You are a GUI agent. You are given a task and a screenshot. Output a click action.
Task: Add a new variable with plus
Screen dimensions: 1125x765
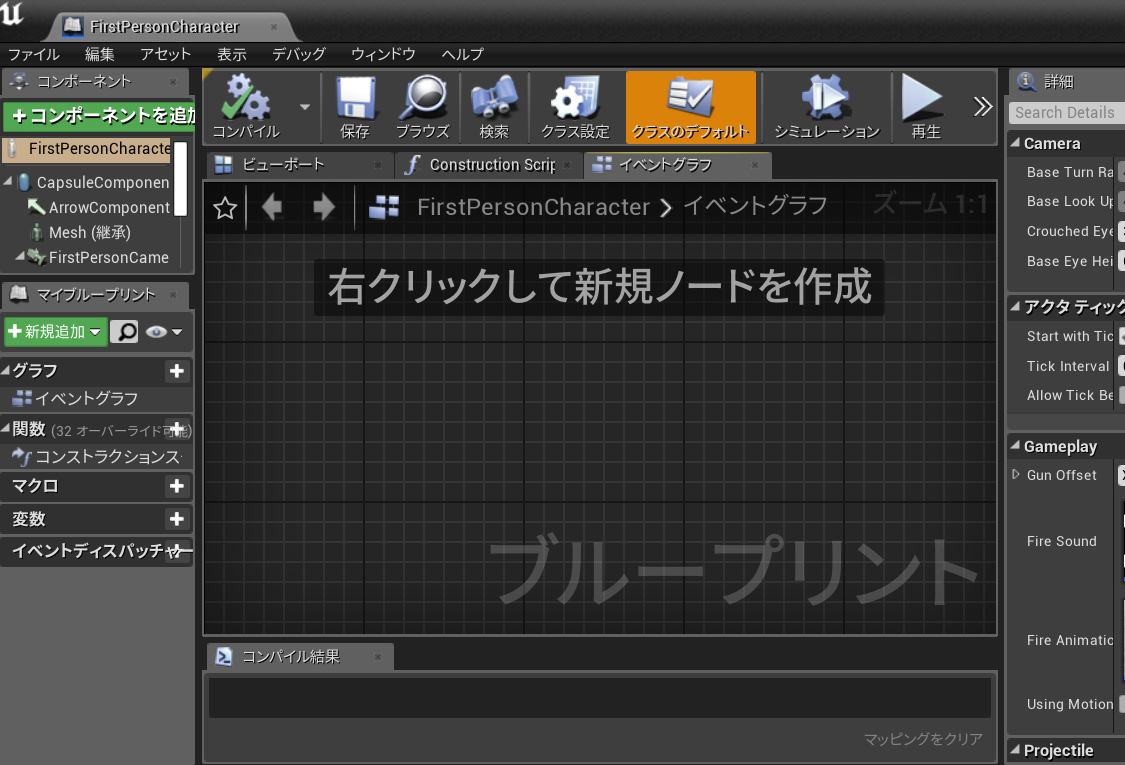[x=176, y=519]
